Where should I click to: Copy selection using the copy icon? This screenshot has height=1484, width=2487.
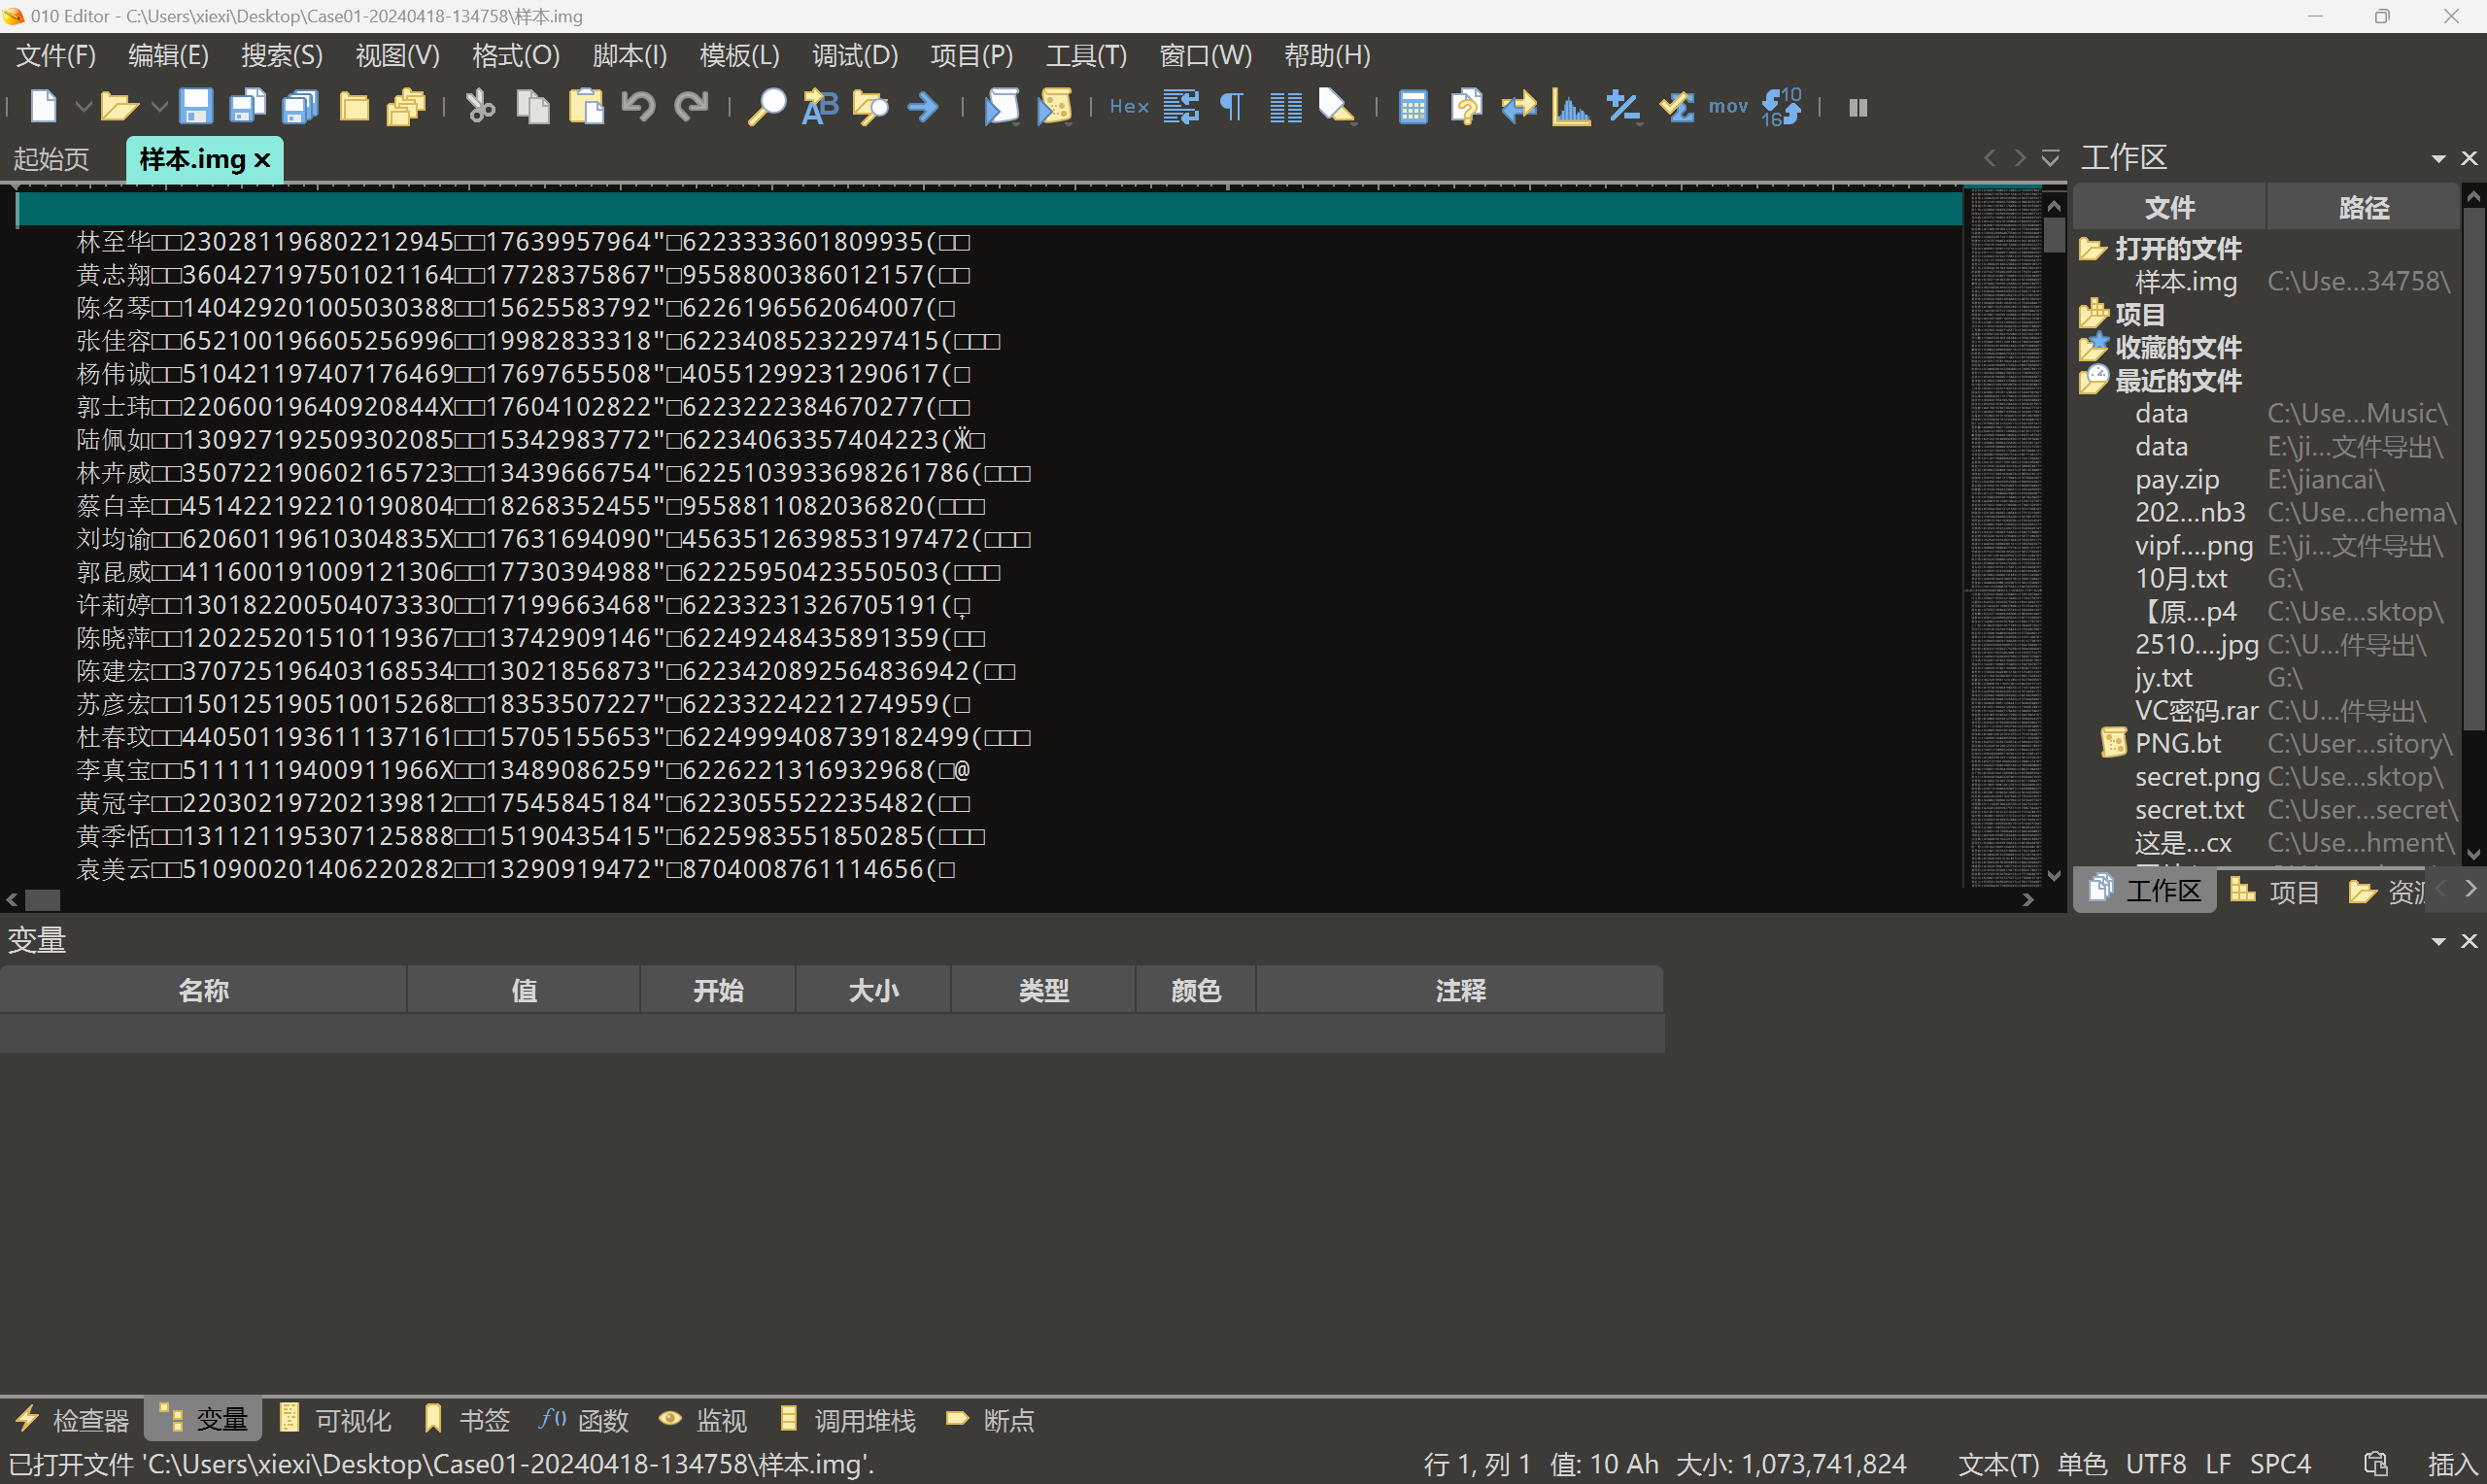tap(533, 106)
